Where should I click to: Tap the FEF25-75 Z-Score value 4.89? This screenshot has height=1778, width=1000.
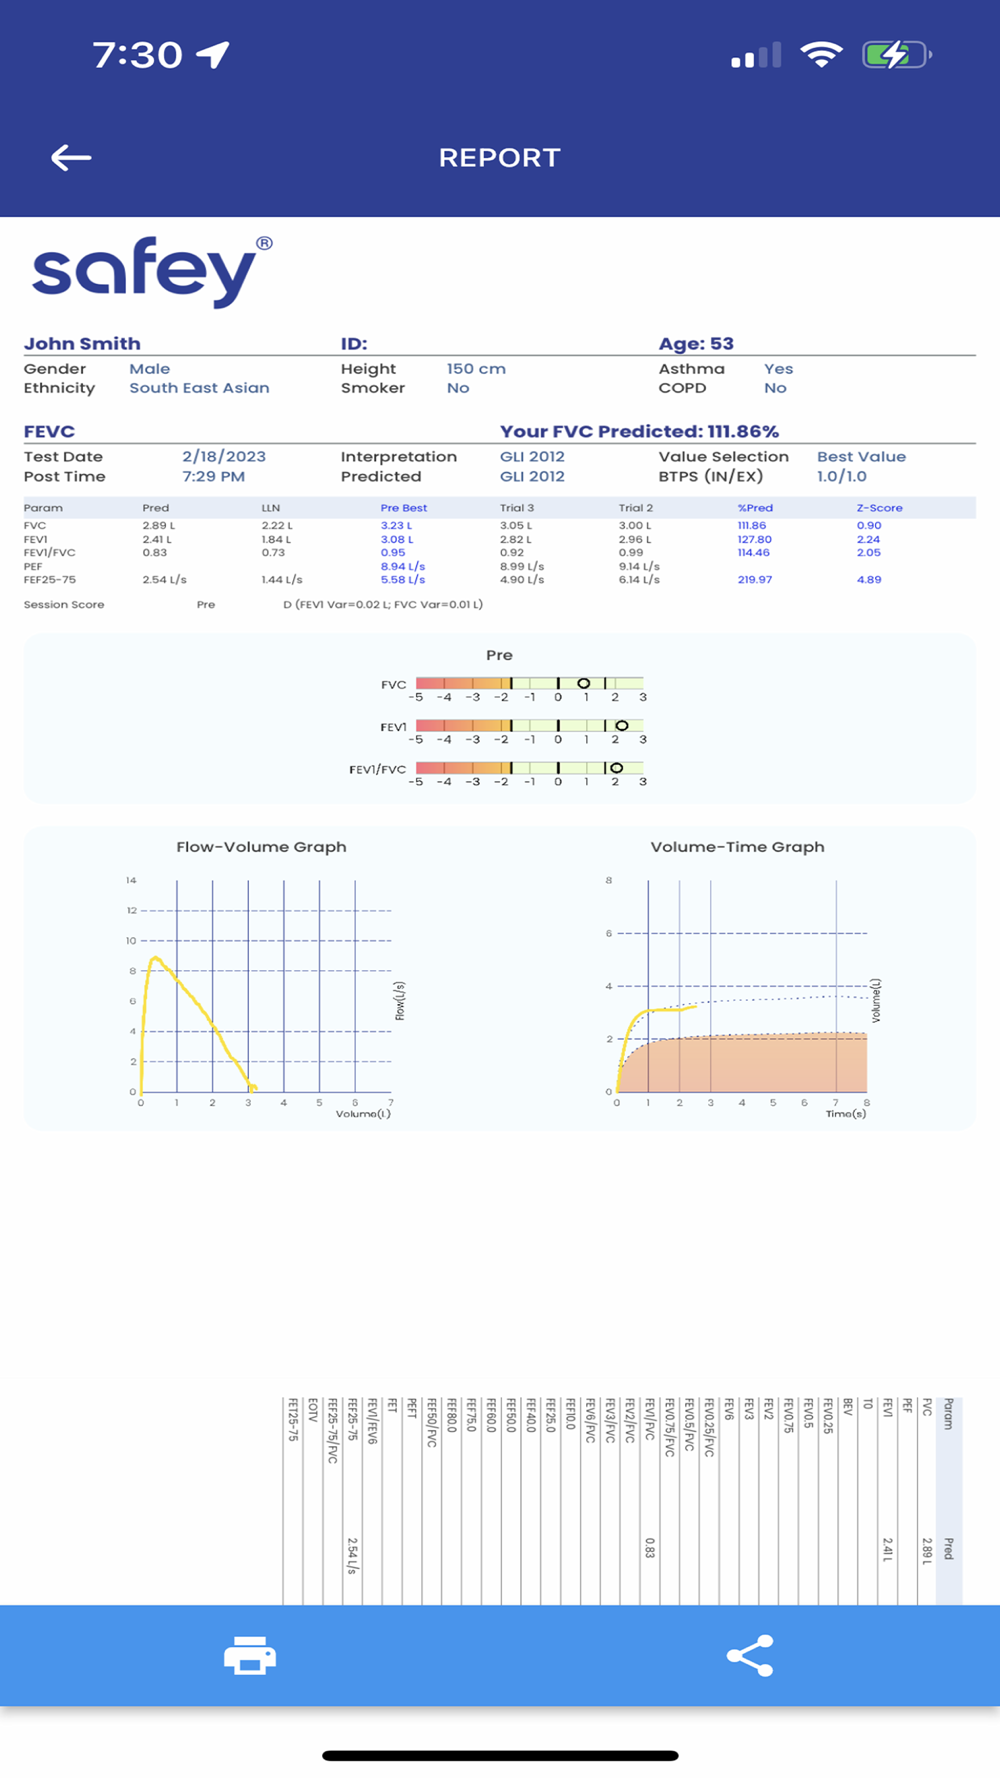(869, 579)
